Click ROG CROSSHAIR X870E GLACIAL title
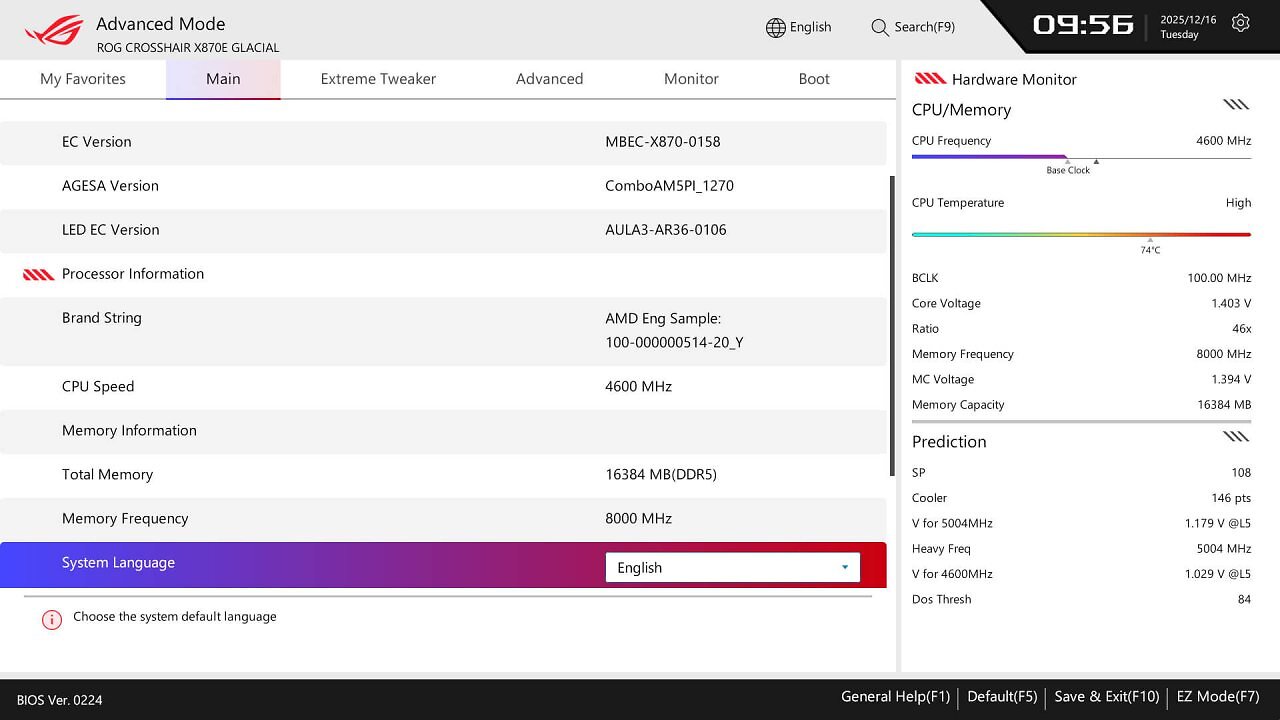 pos(188,48)
